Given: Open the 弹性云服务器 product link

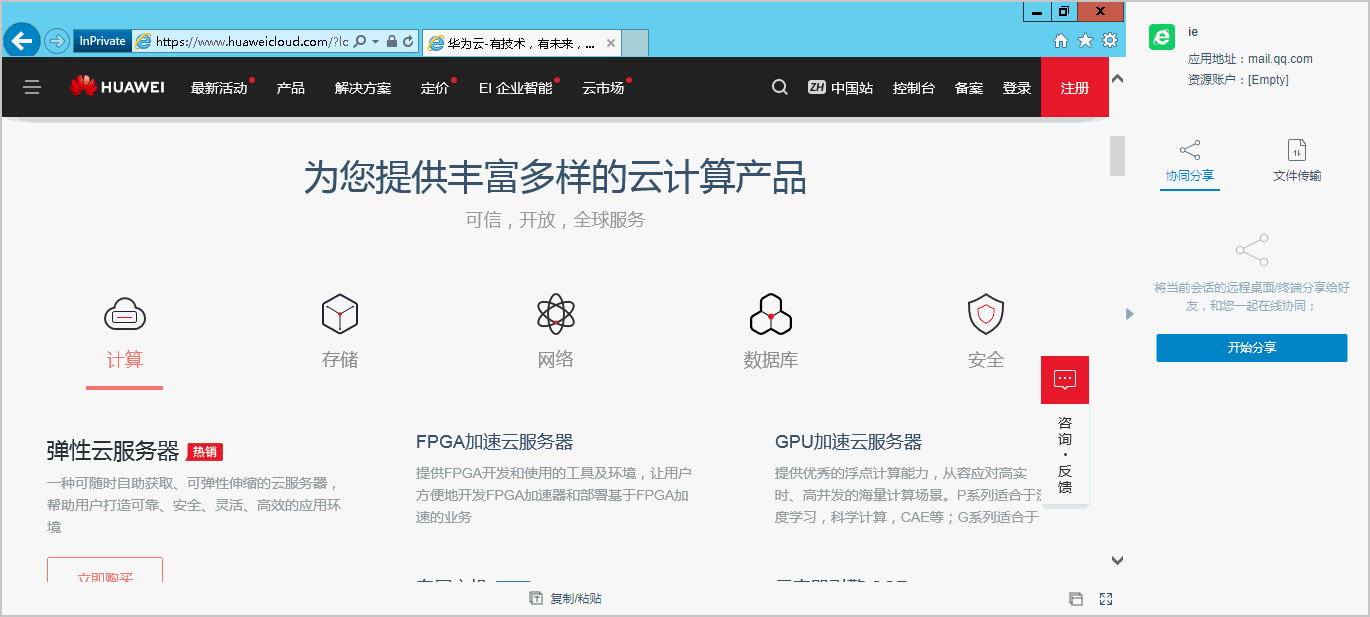Looking at the screenshot, I should 113,452.
